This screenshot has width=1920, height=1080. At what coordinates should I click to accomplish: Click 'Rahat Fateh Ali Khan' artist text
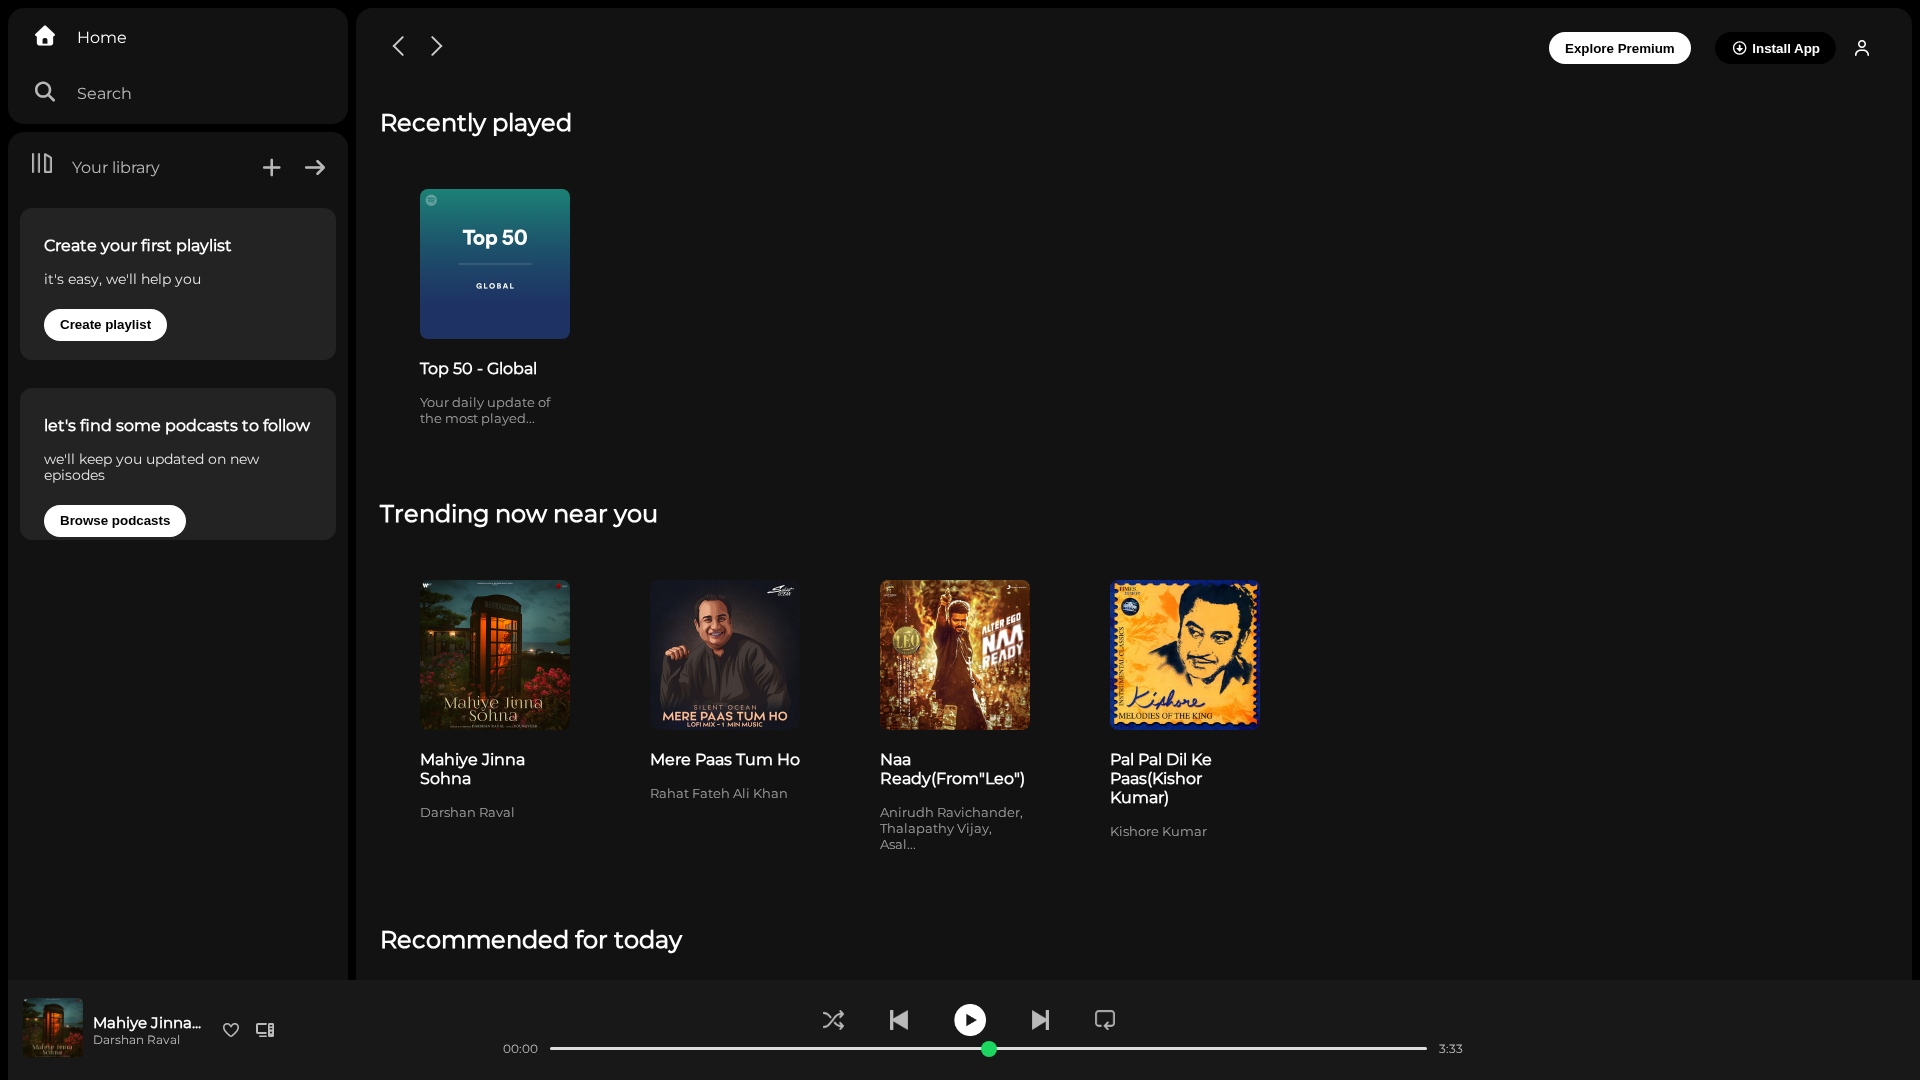[x=719, y=794]
